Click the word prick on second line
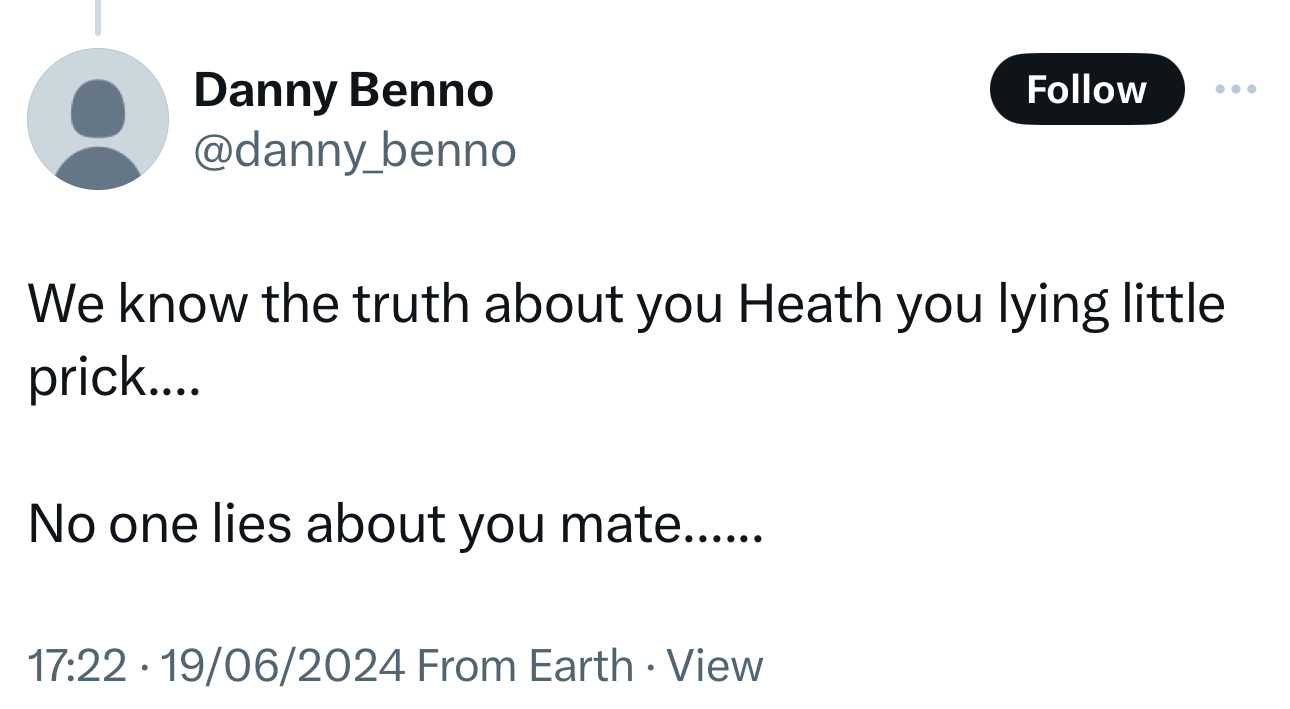Image resolution: width=1290 pixels, height=709 pixels. coord(87,377)
